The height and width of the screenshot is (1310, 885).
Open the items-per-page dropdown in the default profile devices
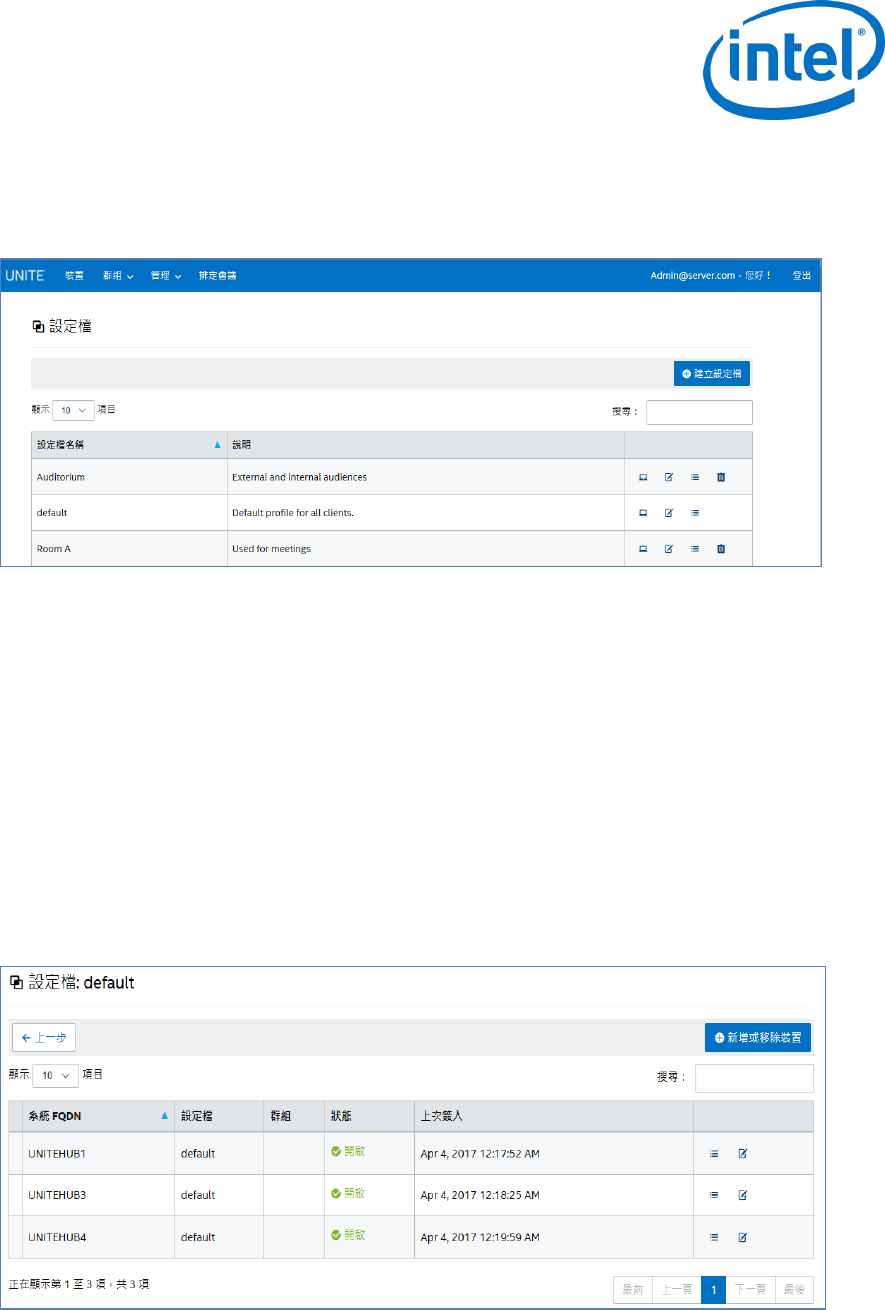[55, 1075]
